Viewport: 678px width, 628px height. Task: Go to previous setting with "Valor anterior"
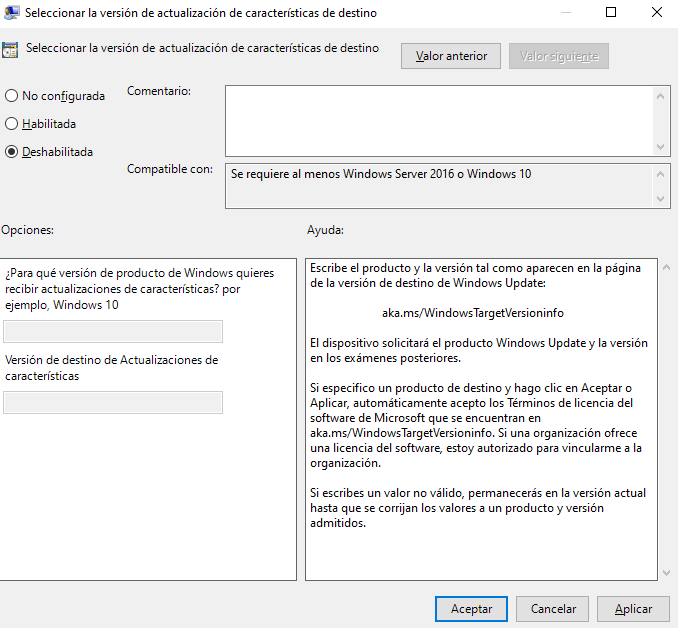(451, 56)
